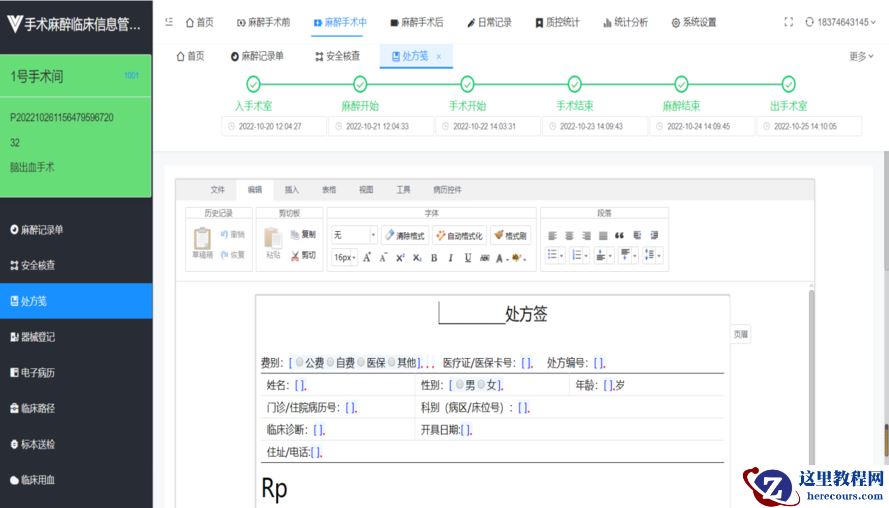
Task: Toggle fullscreen mode icon in top bar
Action: tap(788, 22)
